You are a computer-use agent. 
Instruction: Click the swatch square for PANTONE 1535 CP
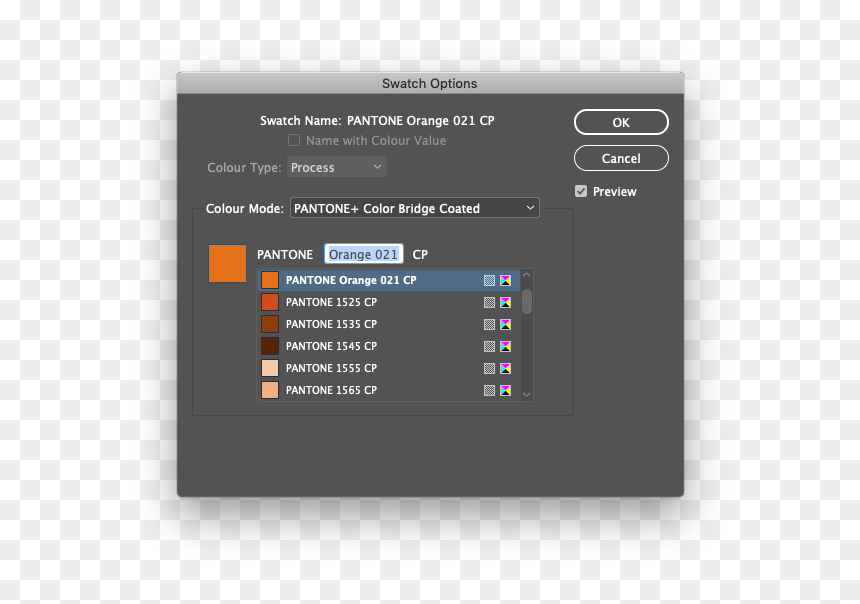[x=270, y=324]
